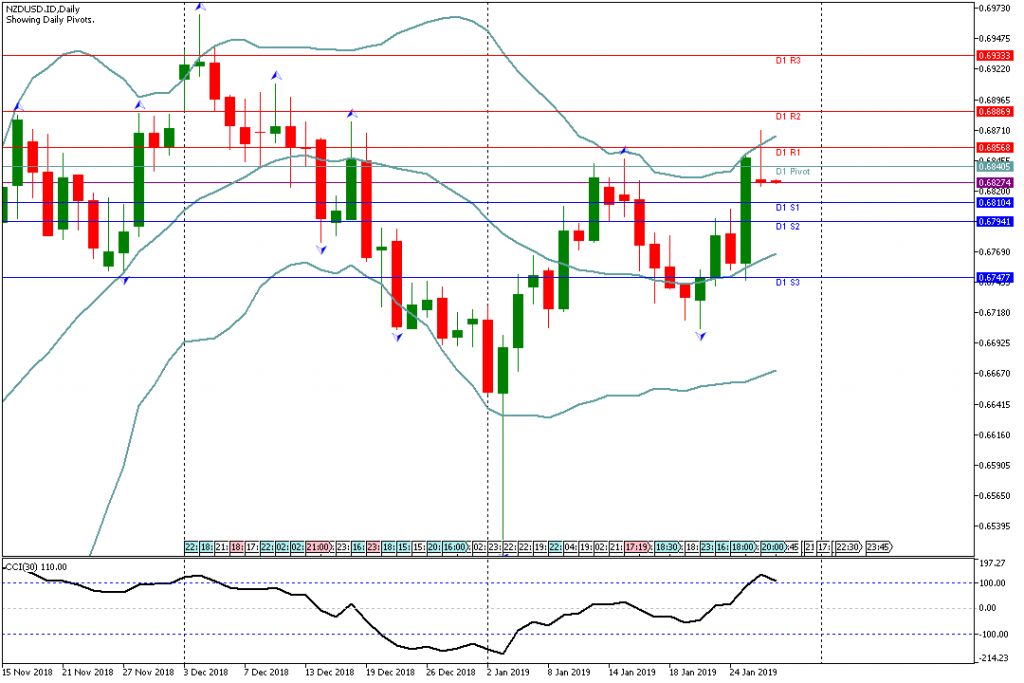Screen dimensions: 1024x683
Task: Click the pivot price tag 0.68405
Action: coord(995,167)
